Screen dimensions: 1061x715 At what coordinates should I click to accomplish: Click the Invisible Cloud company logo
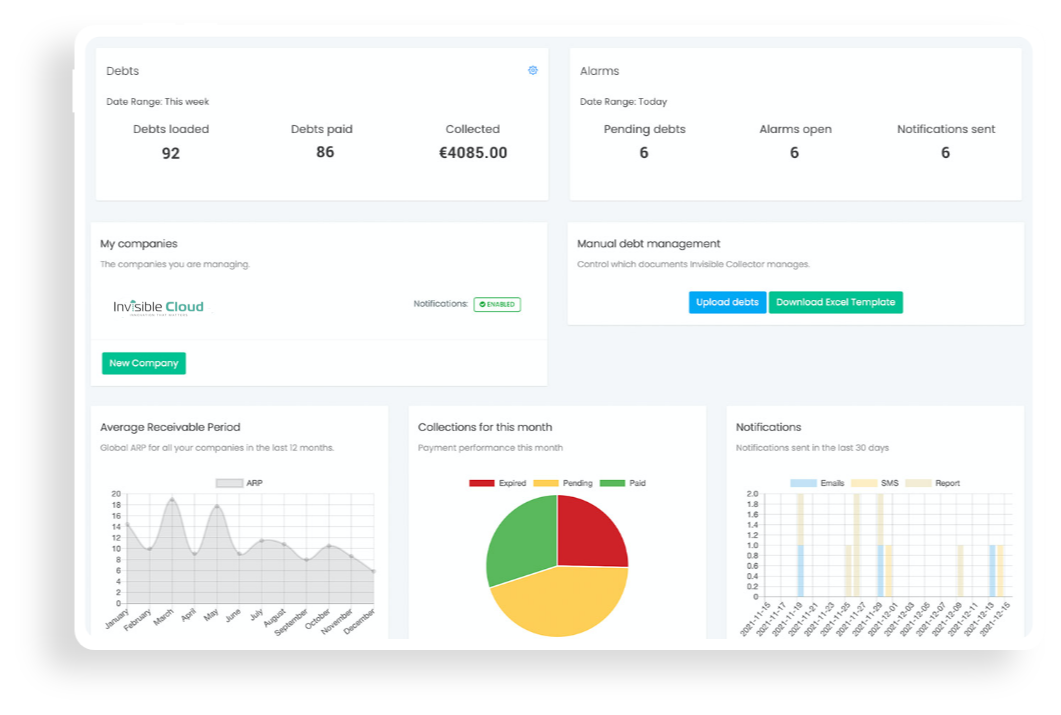tap(158, 307)
